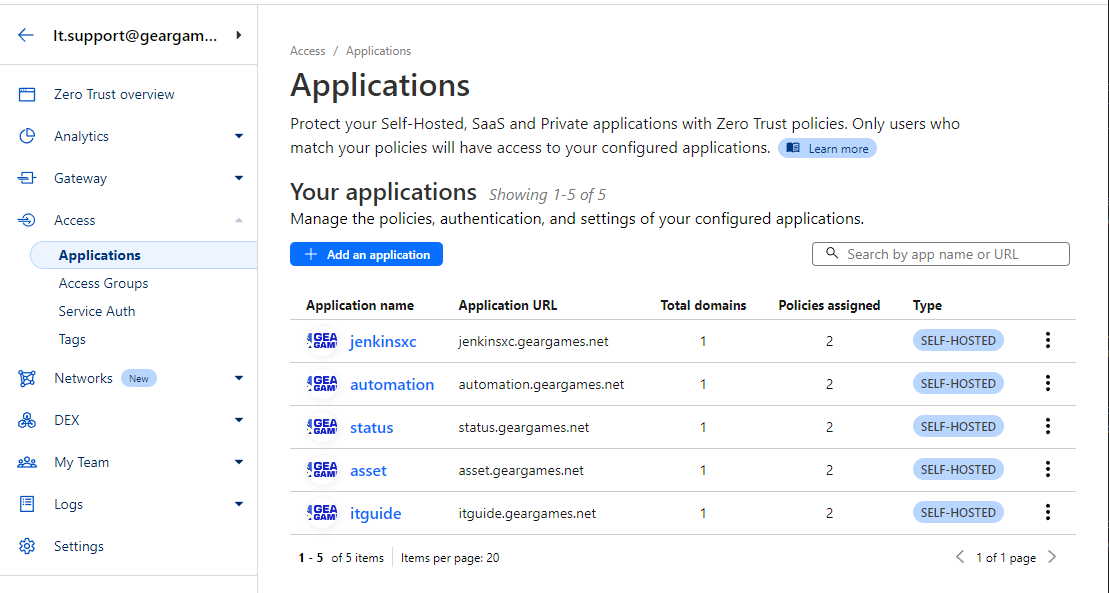
Task: Open the three-dot menu for the itguide row
Action: tap(1047, 513)
